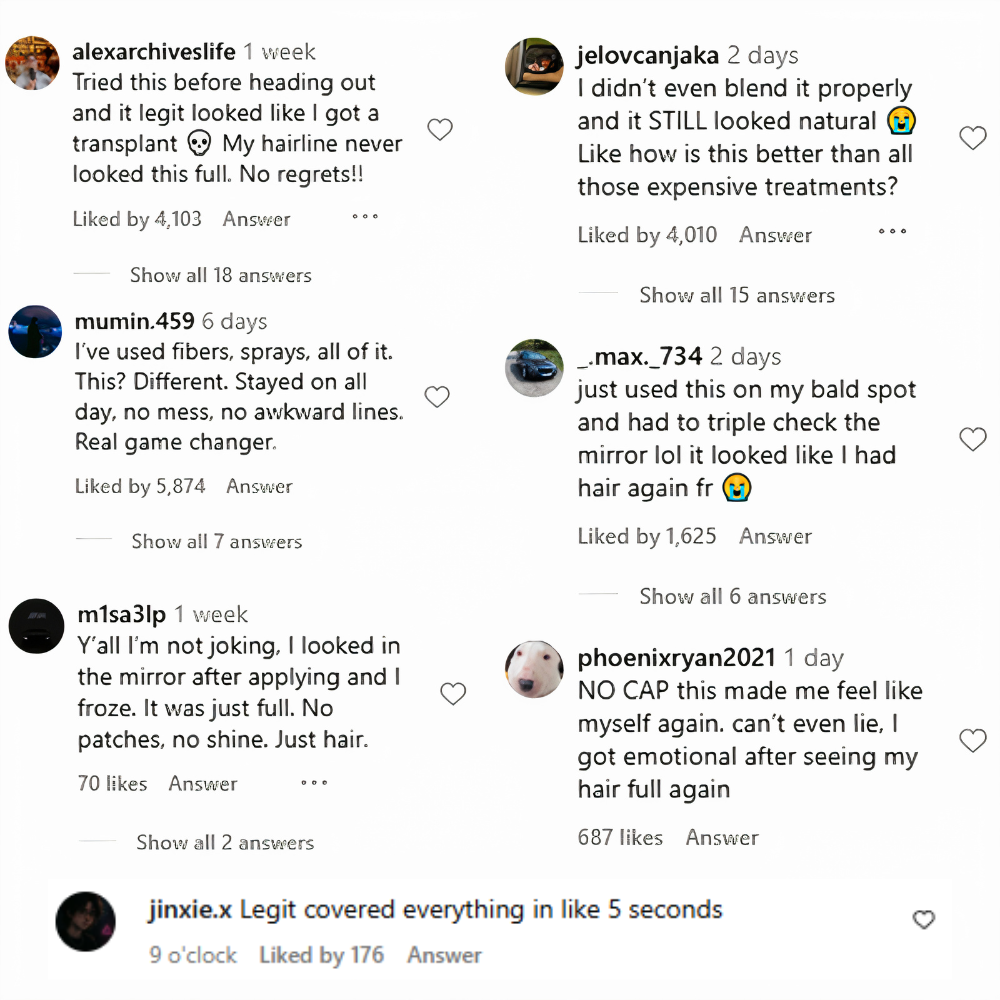The width and height of the screenshot is (1000, 1000).
Task: Like phoenixryan2021's comment
Action: coord(972,740)
